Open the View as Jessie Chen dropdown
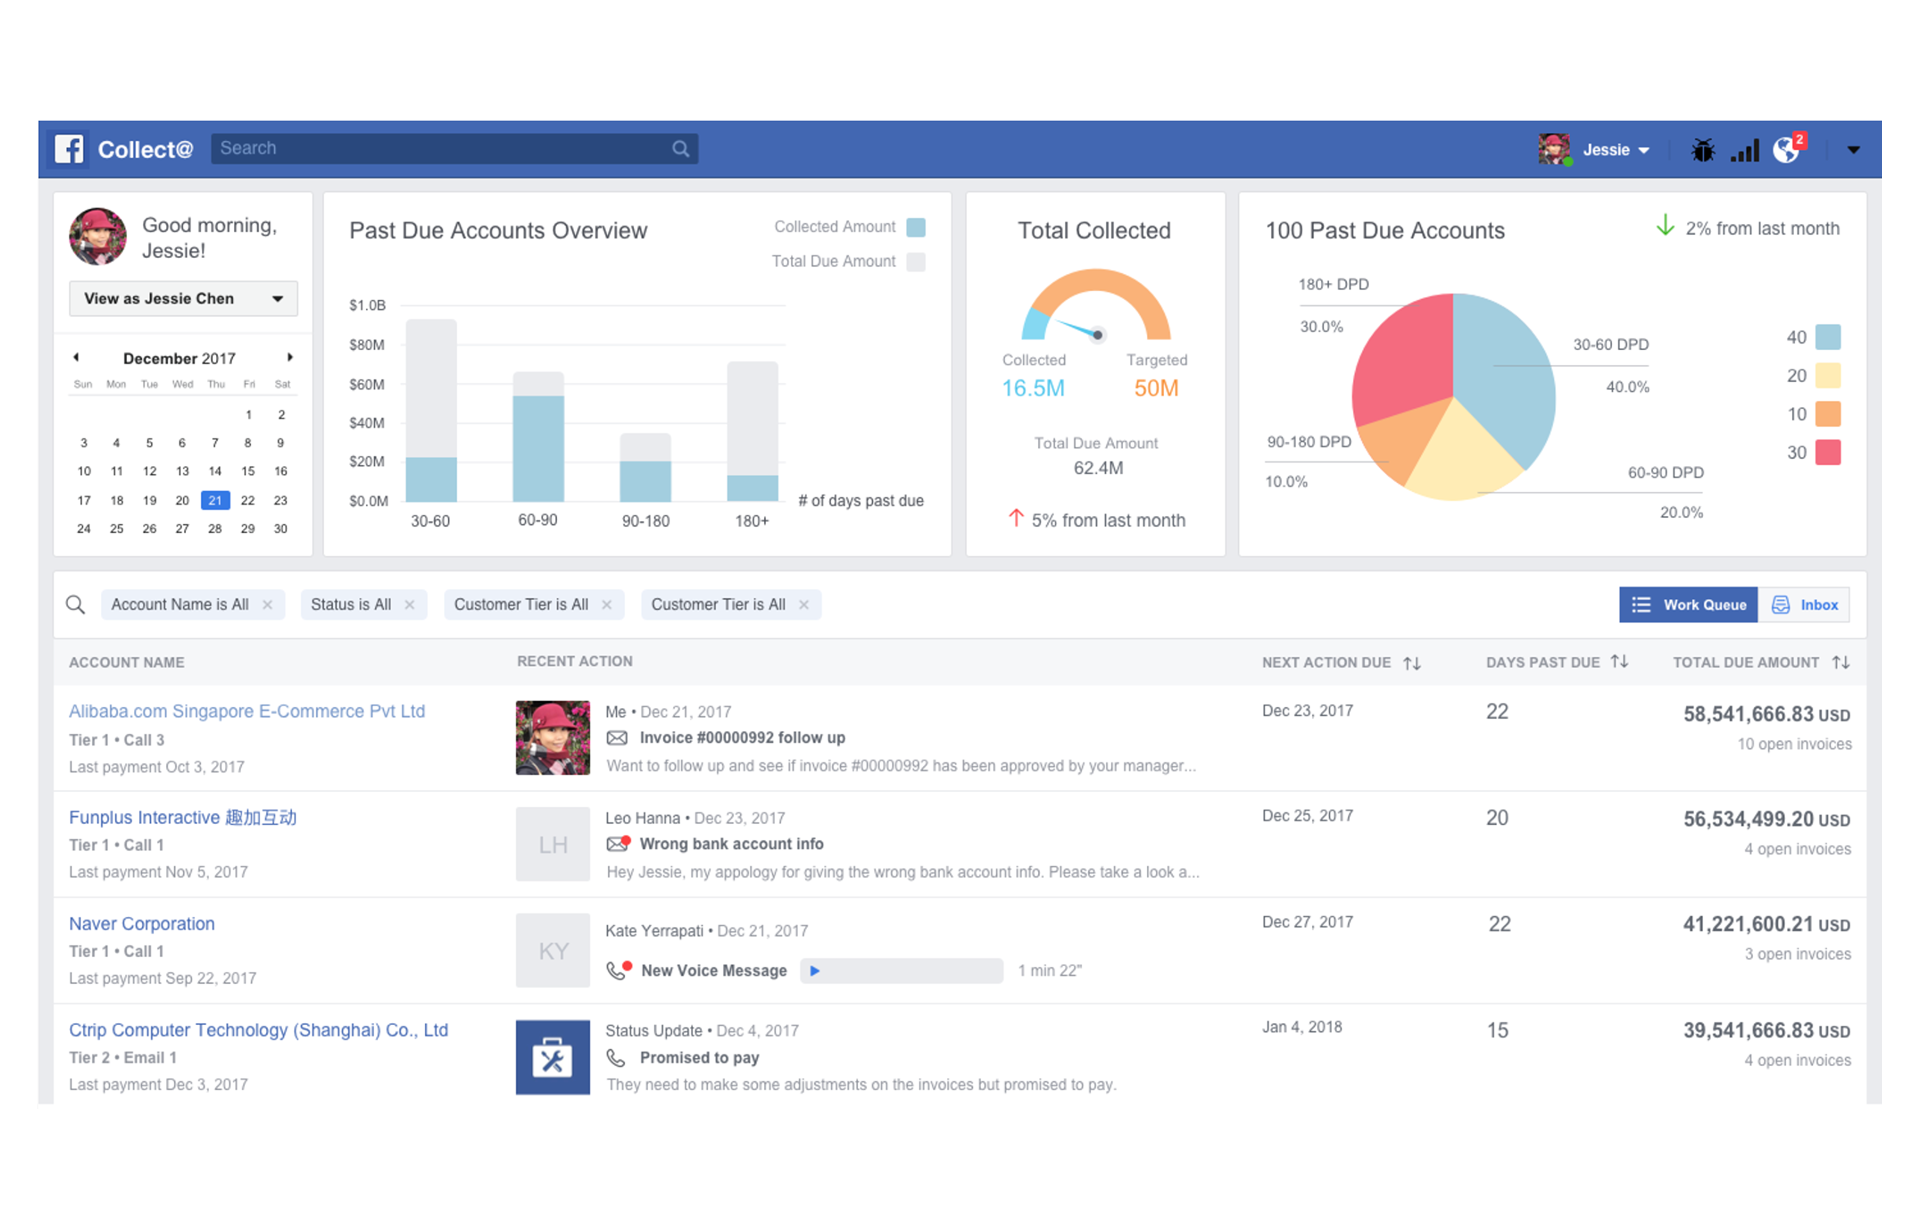The image size is (1920, 1228). [x=183, y=298]
